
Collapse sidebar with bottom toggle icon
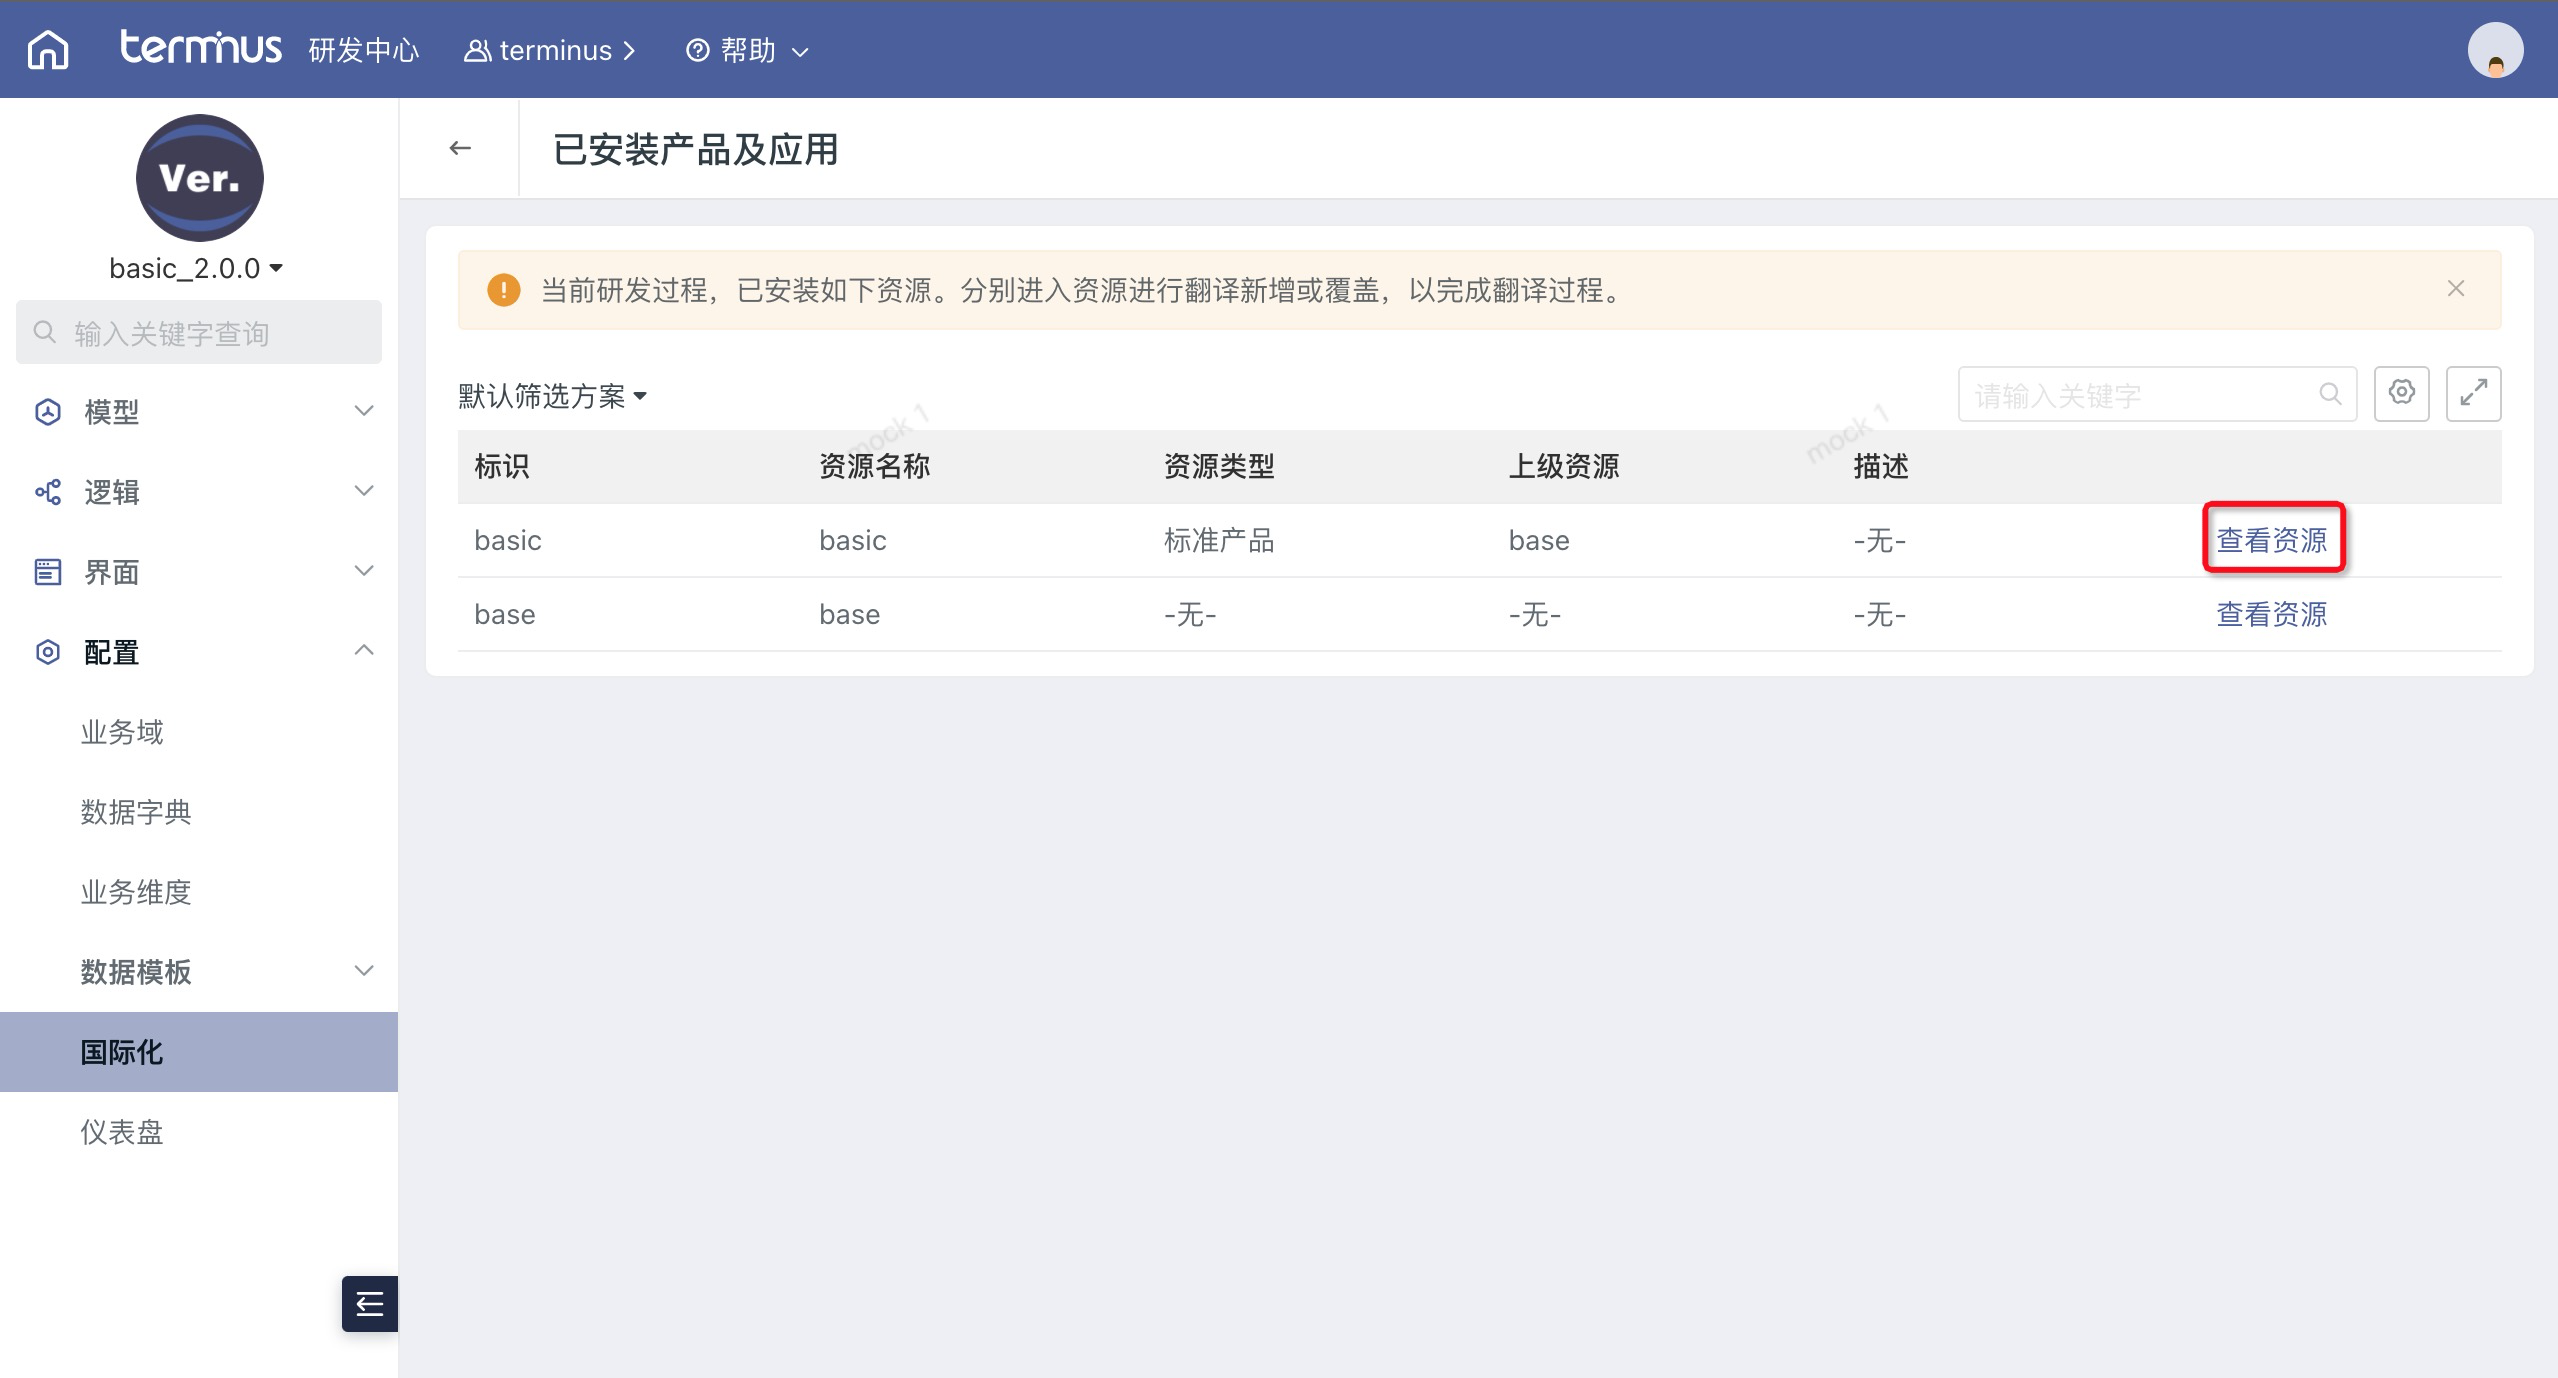click(370, 1304)
